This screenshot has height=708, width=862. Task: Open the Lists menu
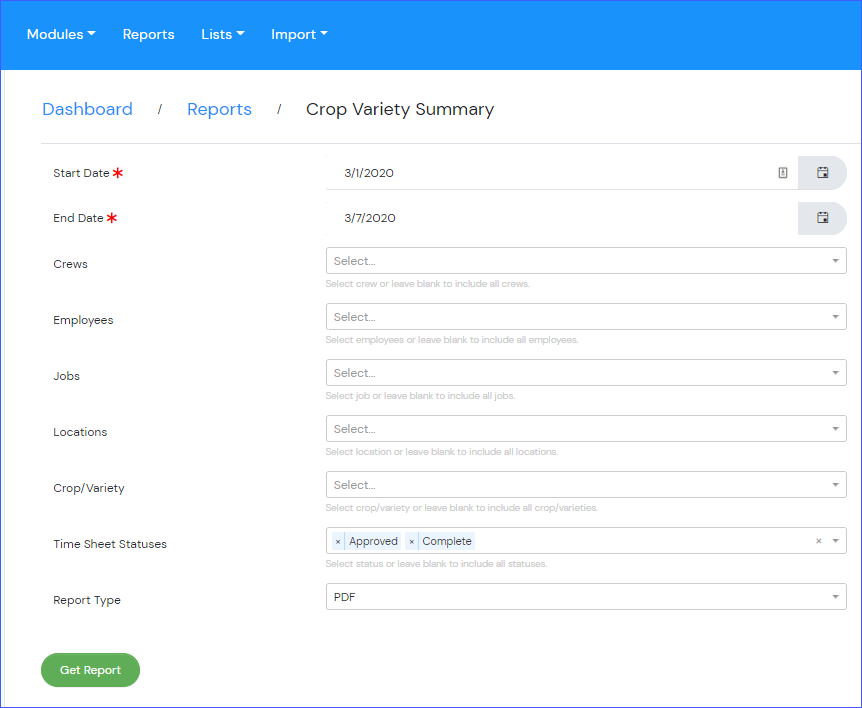[x=223, y=34]
